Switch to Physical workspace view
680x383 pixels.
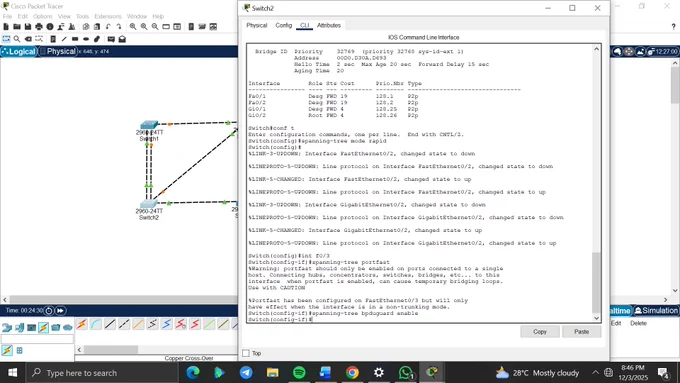(x=58, y=52)
